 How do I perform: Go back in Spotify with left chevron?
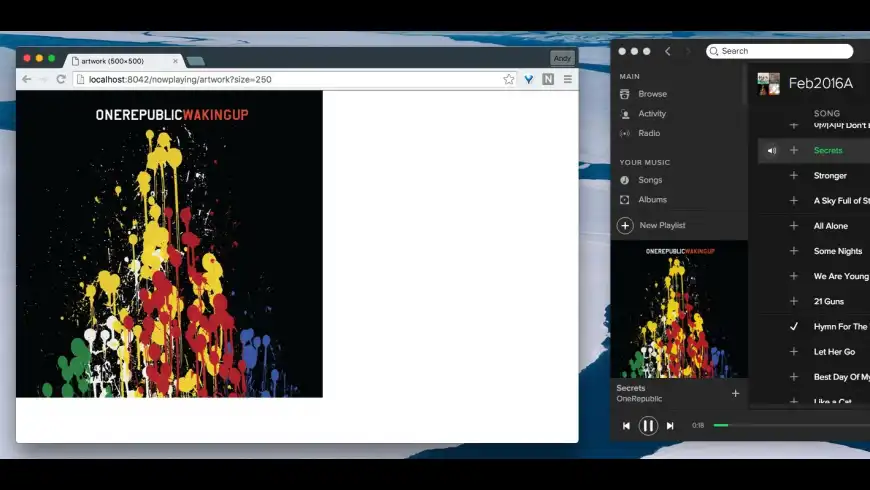click(x=668, y=51)
